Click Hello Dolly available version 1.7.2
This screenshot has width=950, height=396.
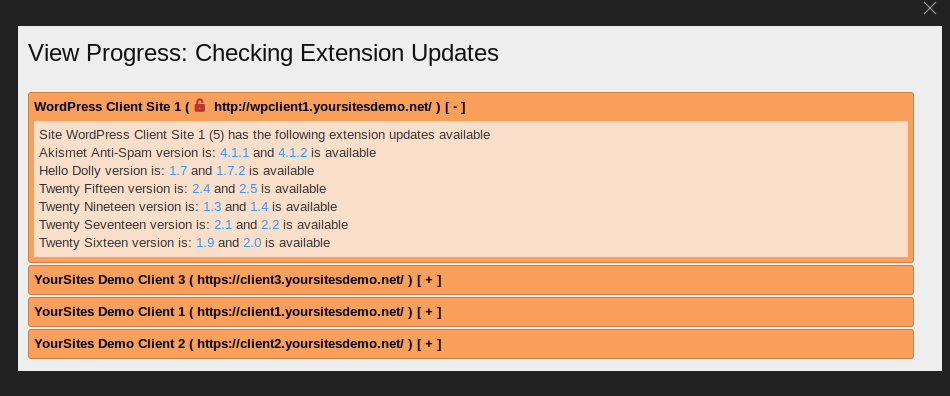coord(231,171)
